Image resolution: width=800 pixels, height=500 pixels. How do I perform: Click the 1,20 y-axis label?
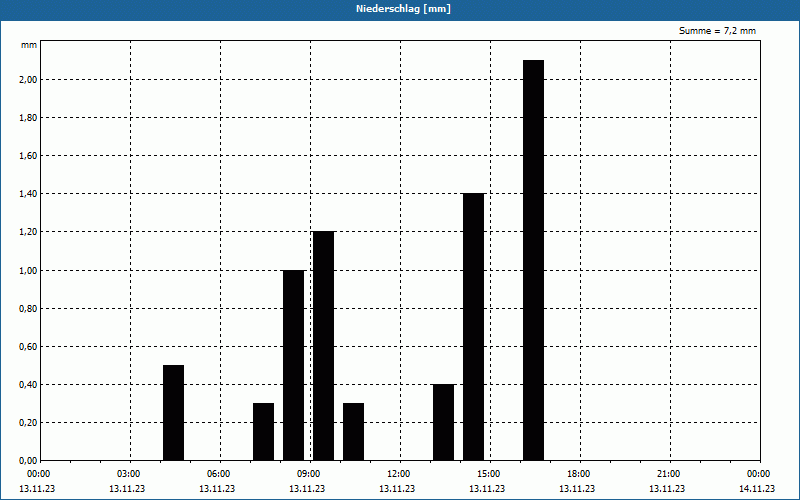[29, 232]
